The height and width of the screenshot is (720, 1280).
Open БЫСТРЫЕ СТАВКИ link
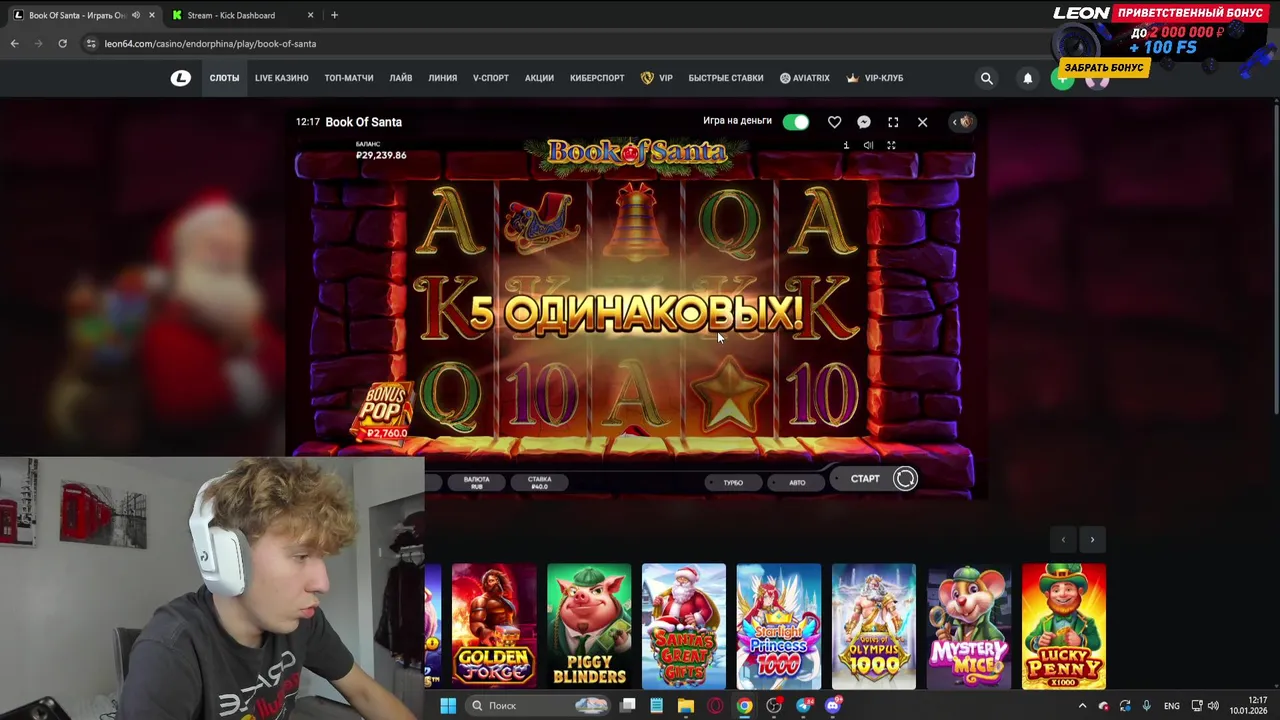click(x=726, y=78)
